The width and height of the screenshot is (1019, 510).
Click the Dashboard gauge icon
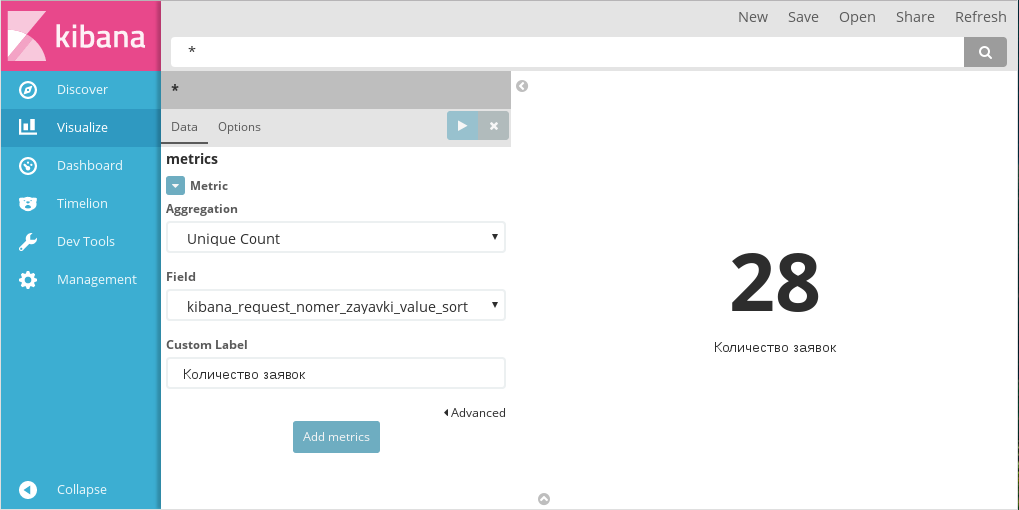click(28, 166)
